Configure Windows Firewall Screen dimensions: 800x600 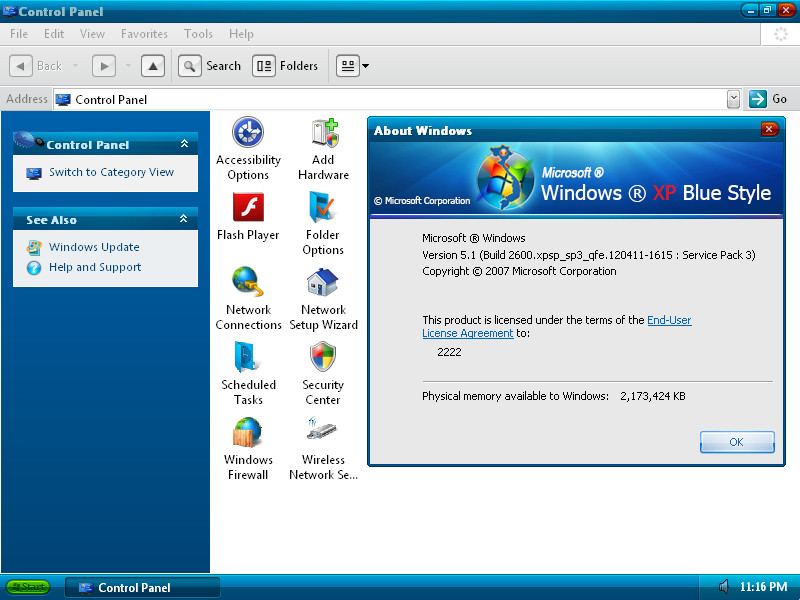(248, 435)
